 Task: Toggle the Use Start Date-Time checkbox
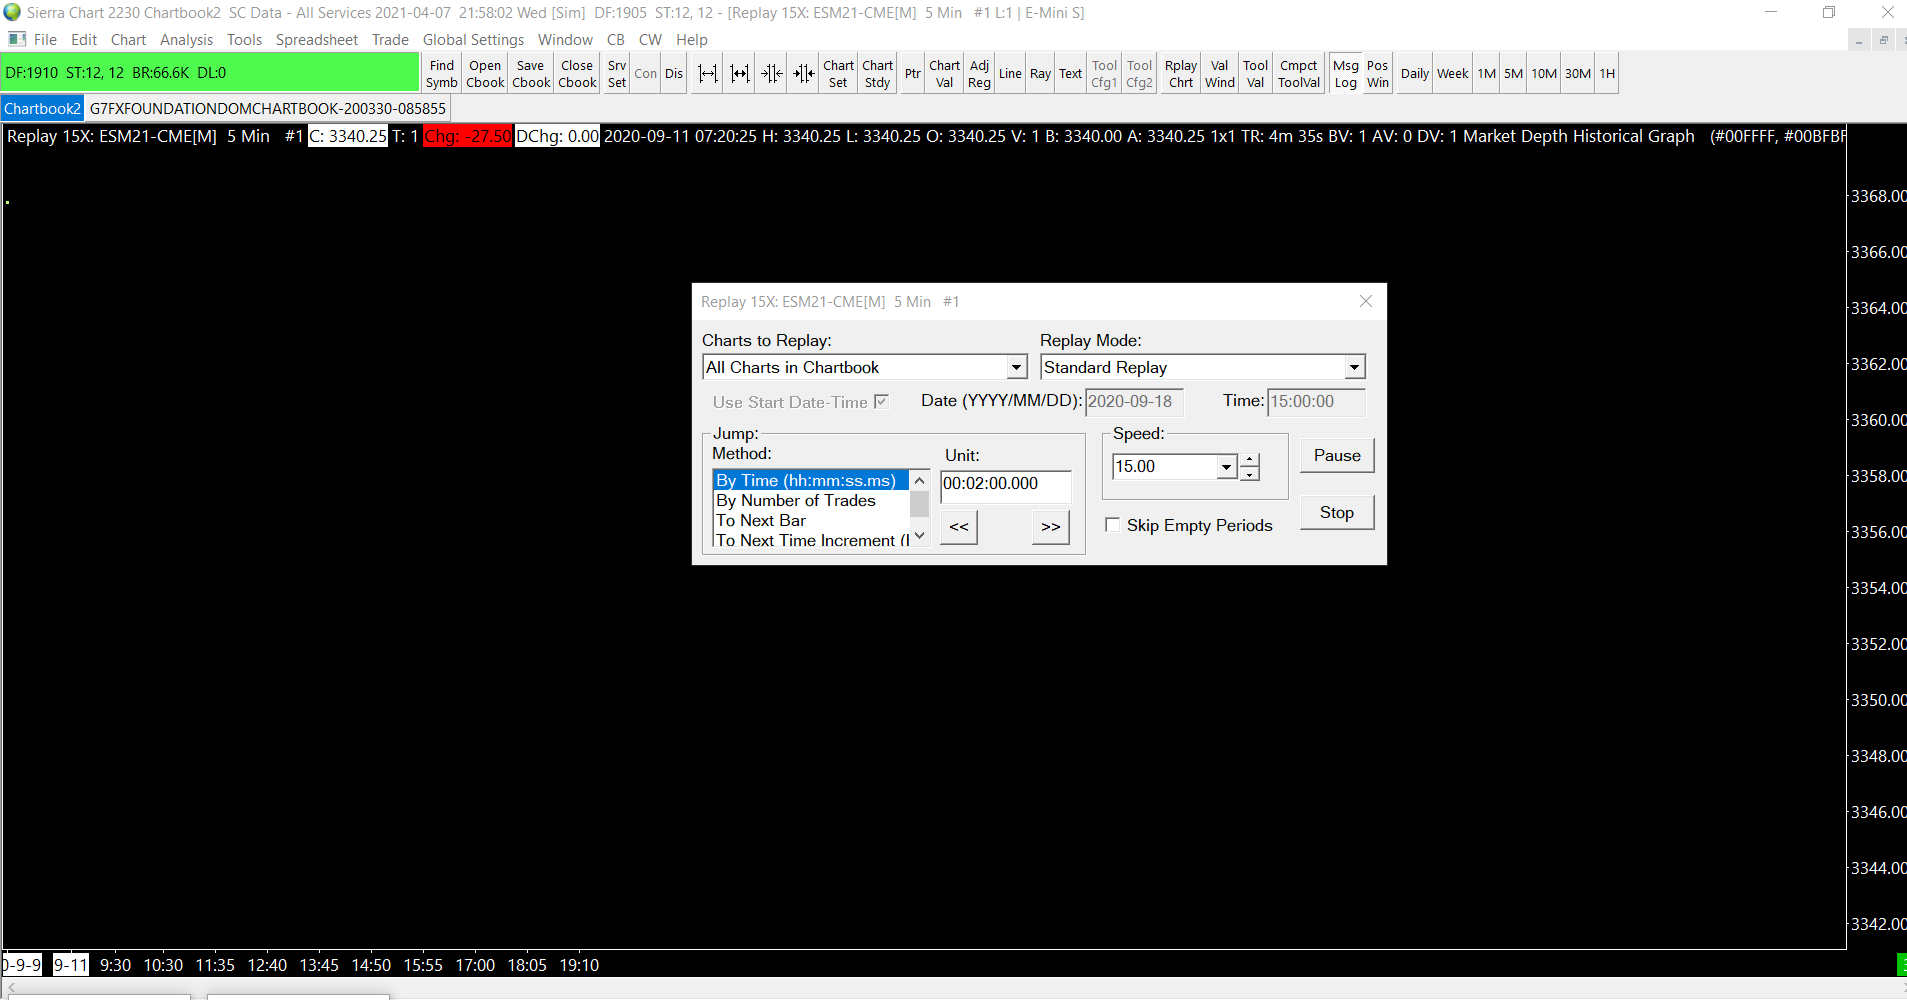pos(881,402)
